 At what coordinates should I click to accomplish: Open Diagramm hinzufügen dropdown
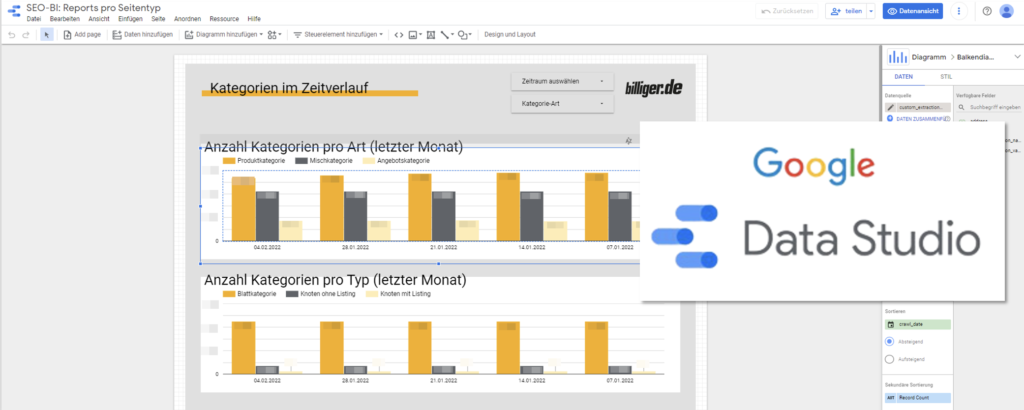click(224, 35)
